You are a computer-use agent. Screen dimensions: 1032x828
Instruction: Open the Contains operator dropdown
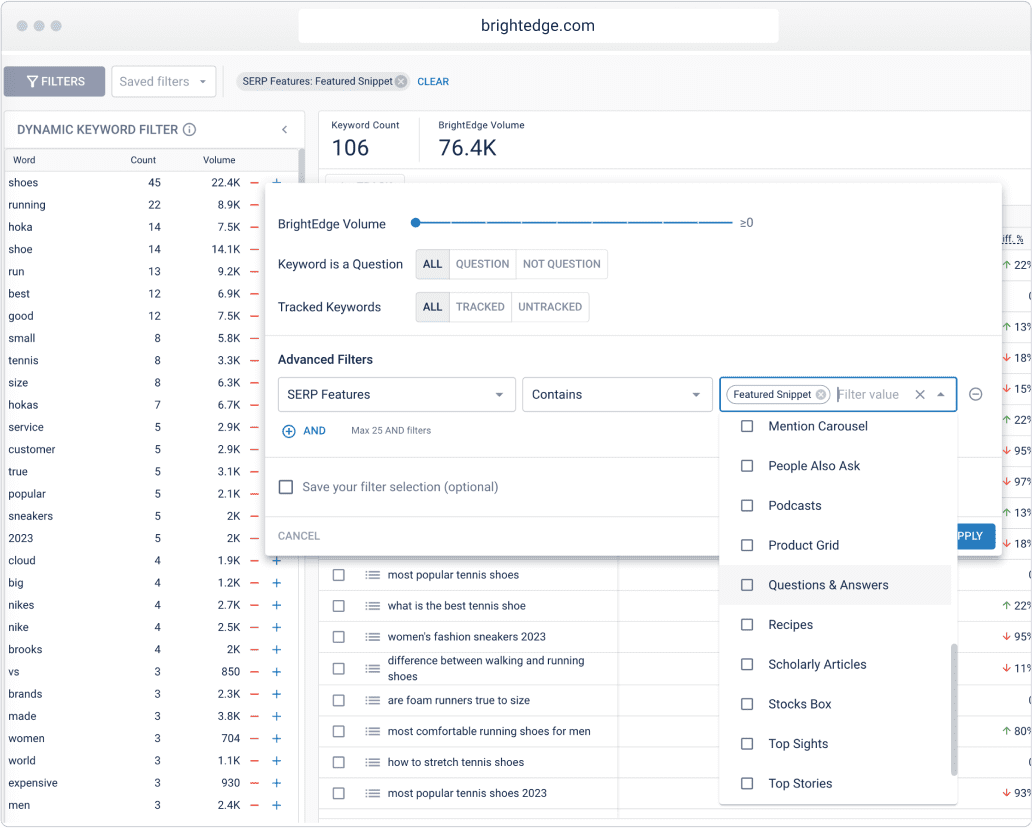coord(616,395)
